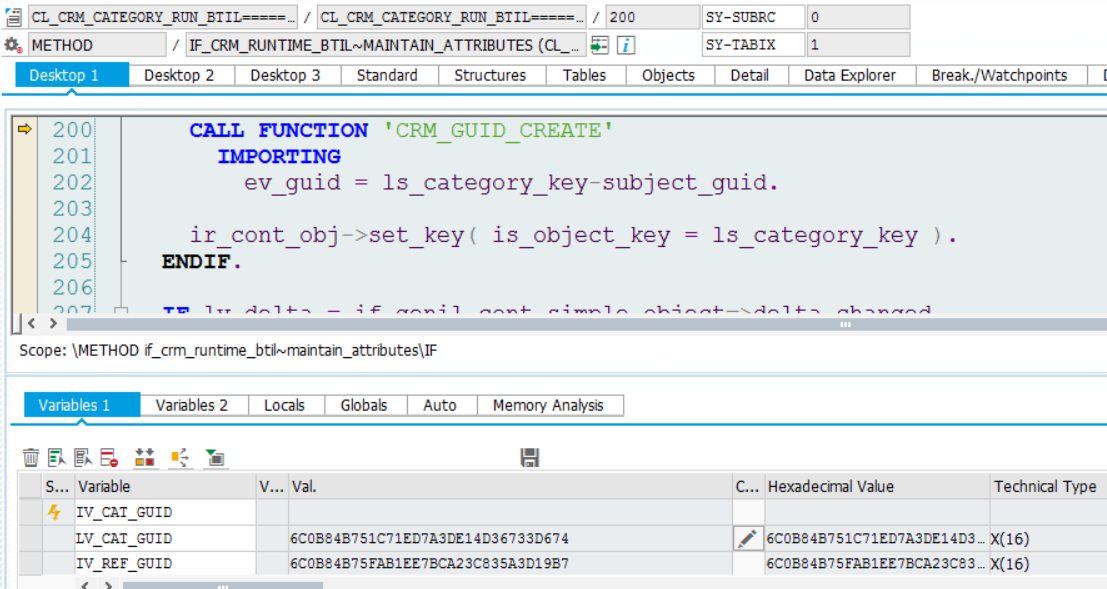
Task: Click line number 203 in the gutter
Action: tap(72, 209)
